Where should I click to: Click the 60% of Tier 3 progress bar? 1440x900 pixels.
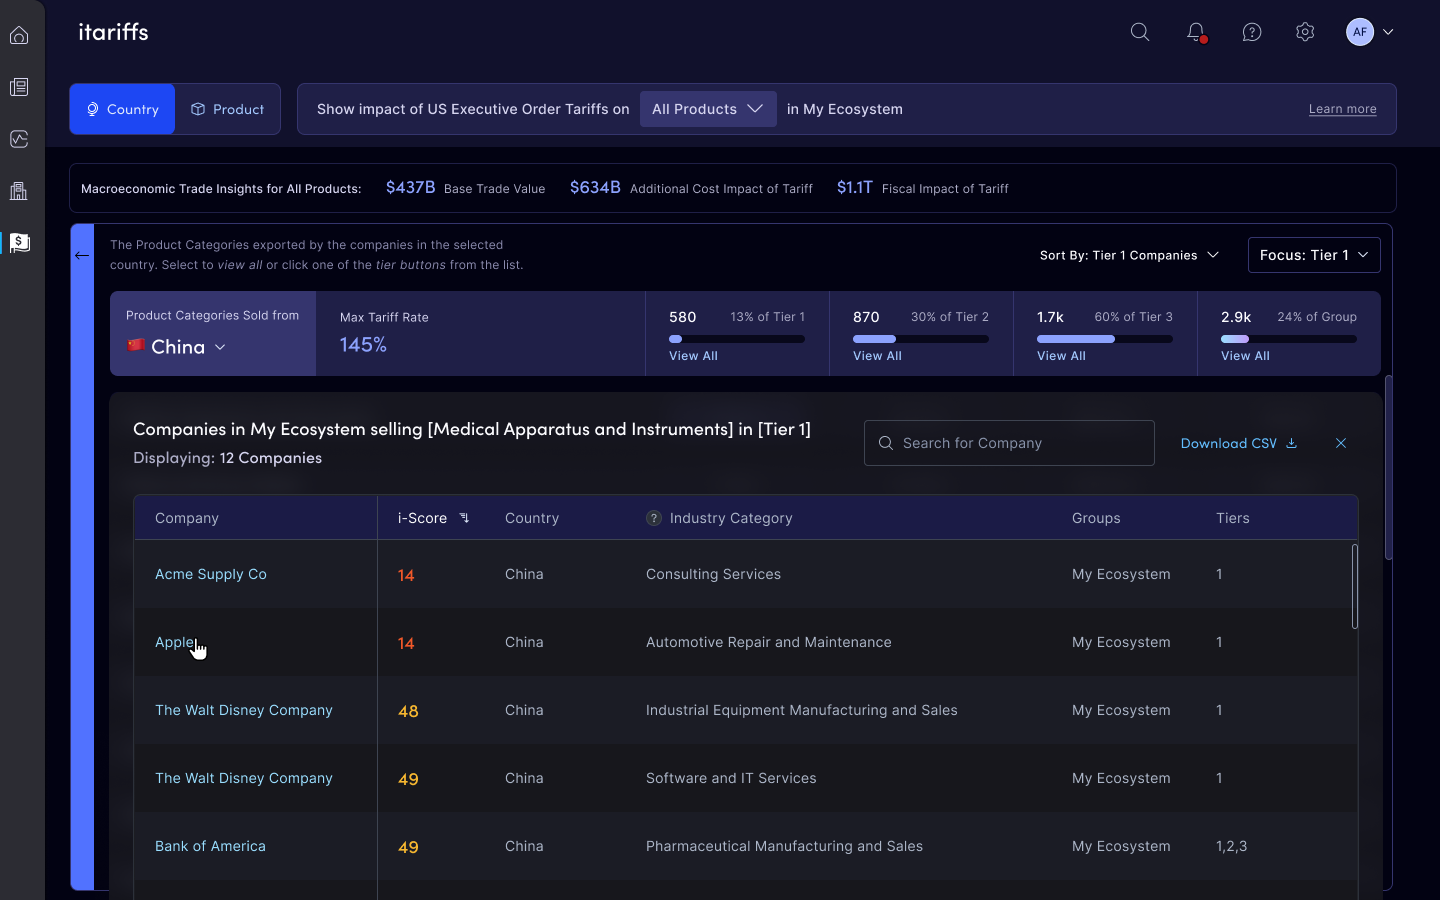pos(1105,339)
